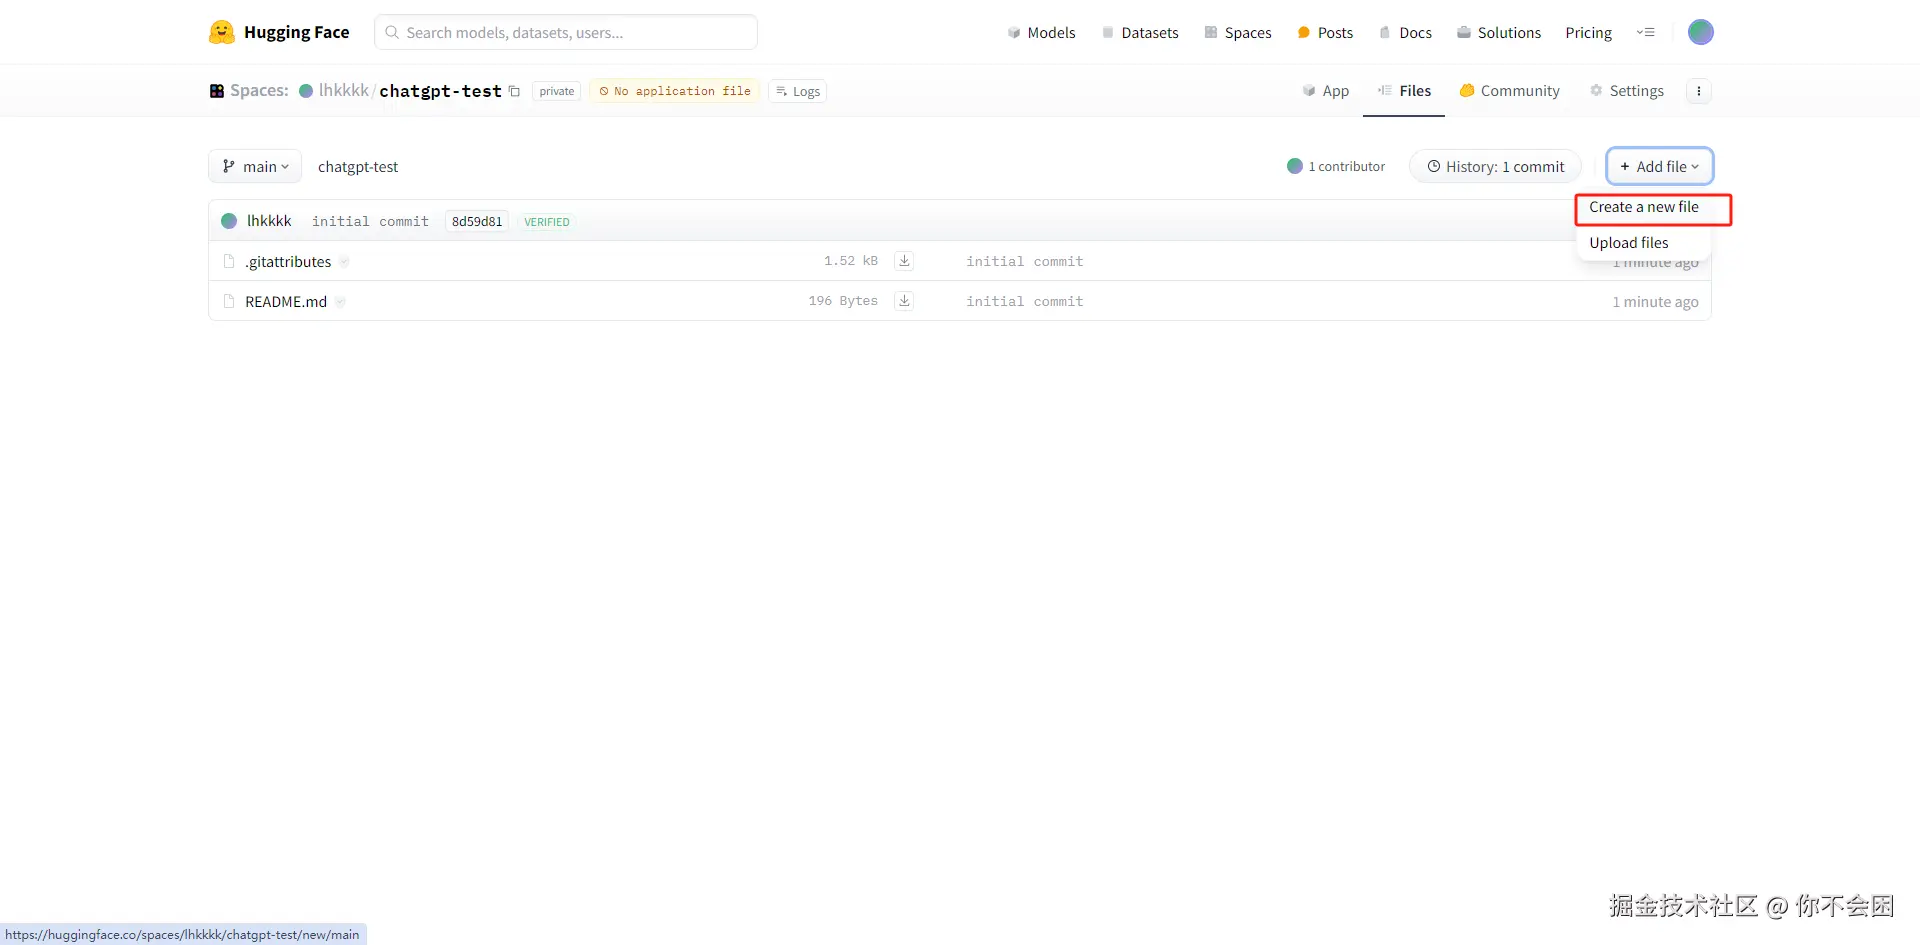Download the README.md file
Viewport: 1920px width, 945px height.
coord(904,301)
